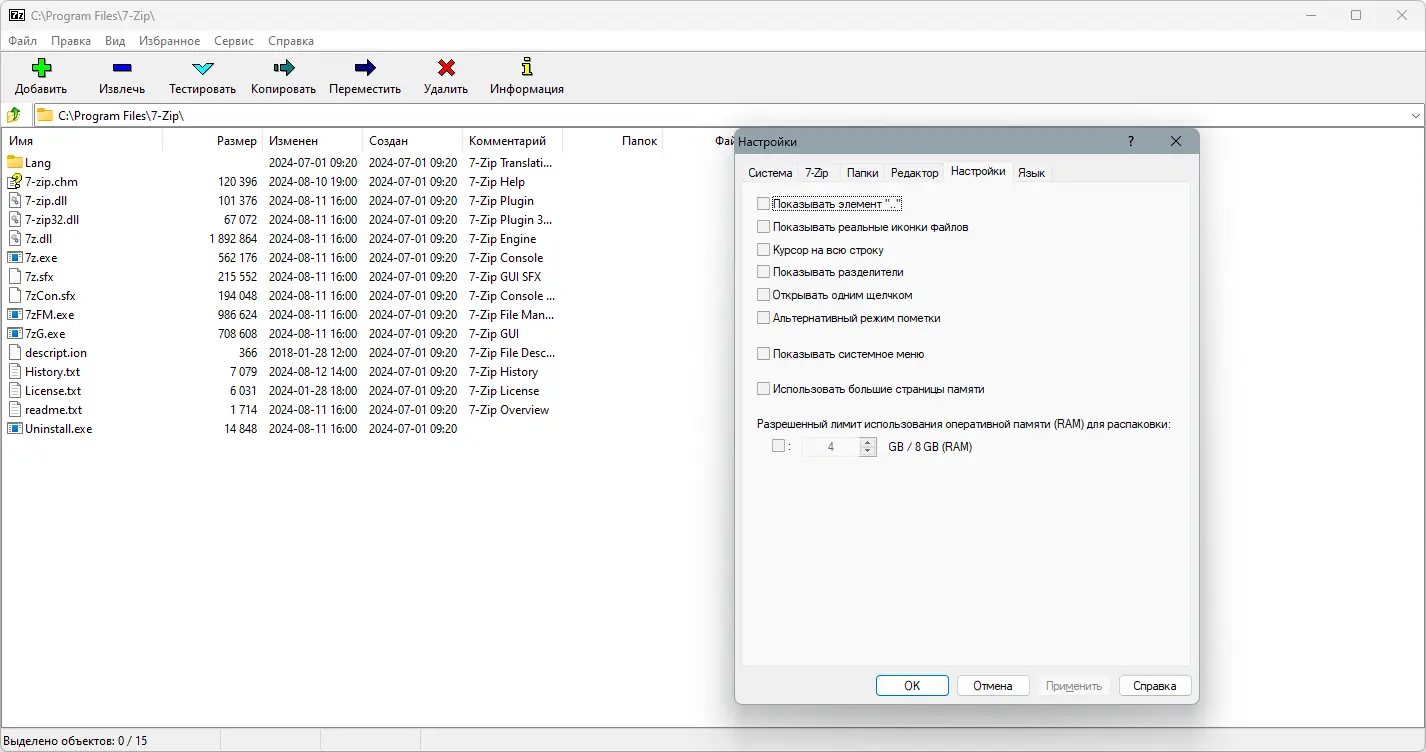Screen dimensions: 1426x752
Task: Enable Открывать одним щелчком checkbox
Action: [x=764, y=295]
